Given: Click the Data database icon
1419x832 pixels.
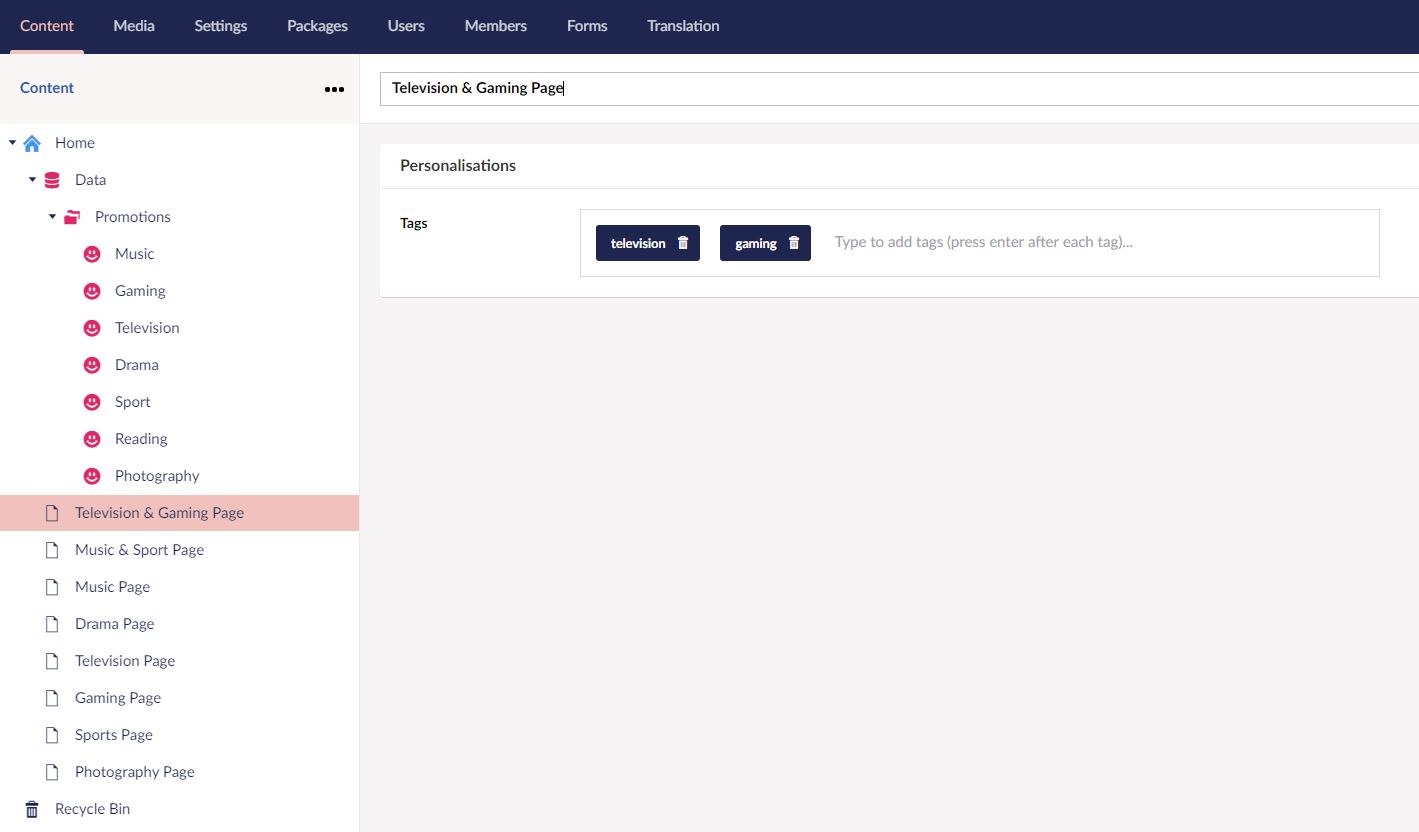Looking at the screenshot, I should click(52, 180).
